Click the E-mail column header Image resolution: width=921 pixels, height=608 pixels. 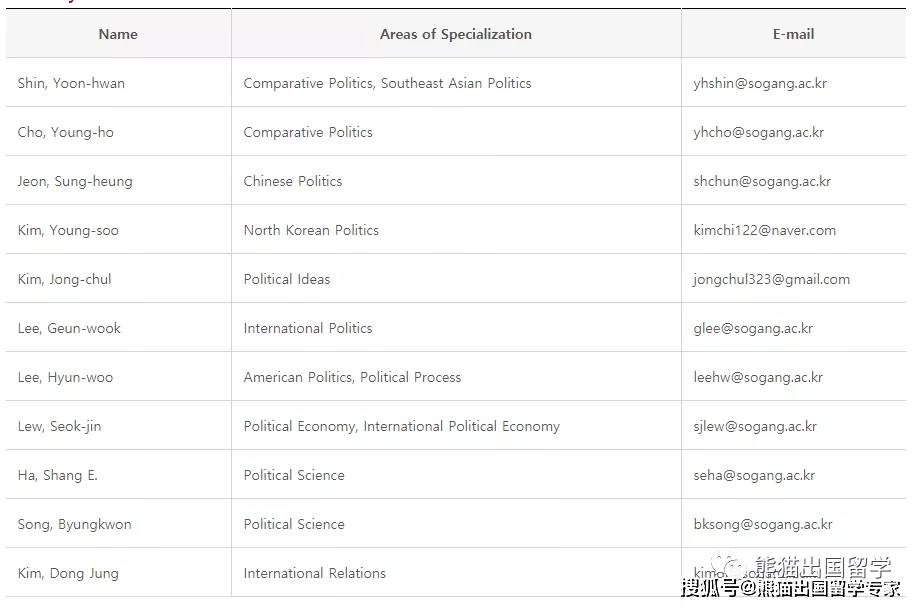click(x=794, y=35)
